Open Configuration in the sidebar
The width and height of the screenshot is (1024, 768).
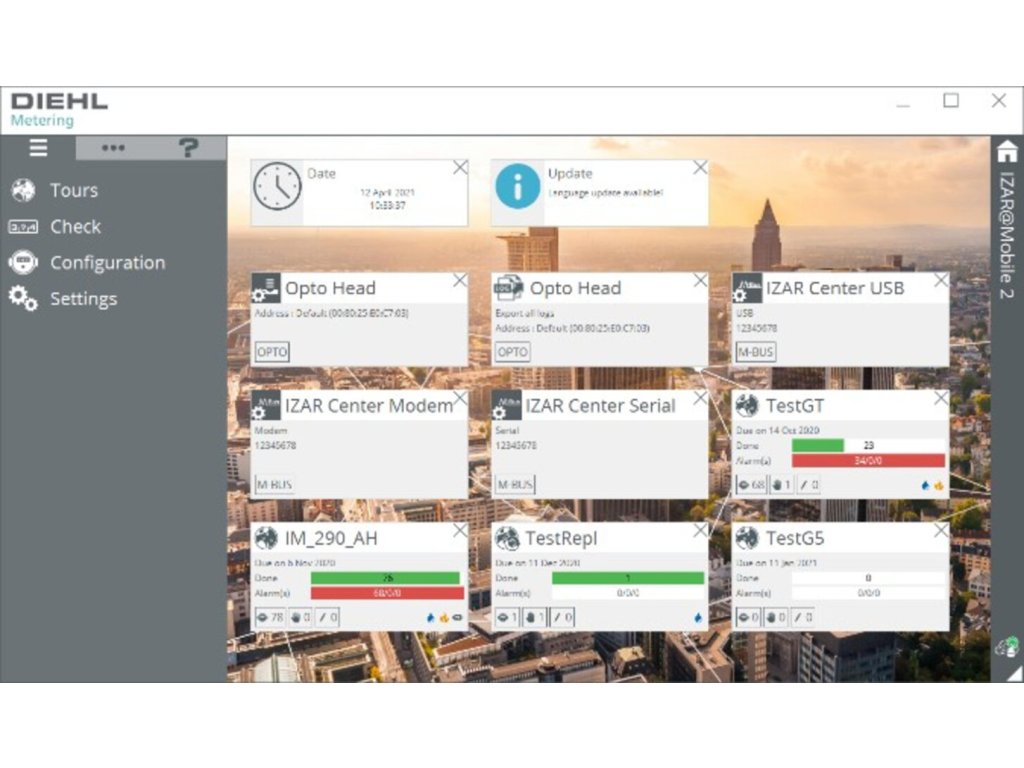107,263
